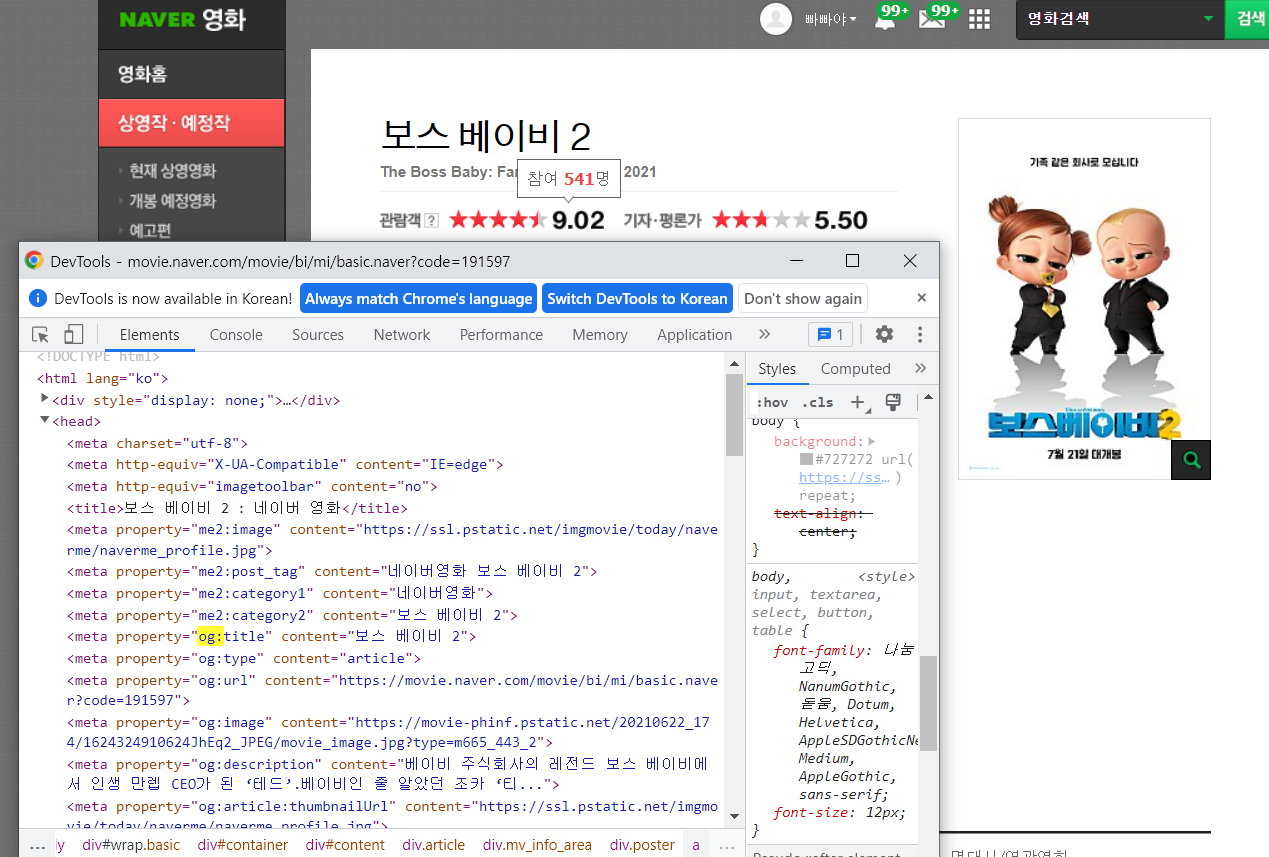Click the <style> source link in Styles
The width and height of the screenshot is (1269, 857).
[x=886, y=576]
